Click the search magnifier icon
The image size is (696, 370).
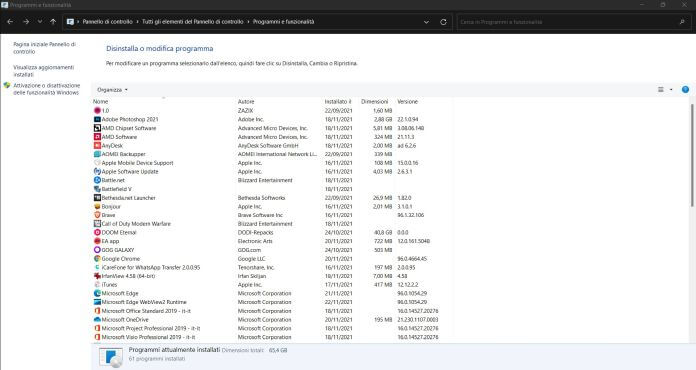(682, 22)
